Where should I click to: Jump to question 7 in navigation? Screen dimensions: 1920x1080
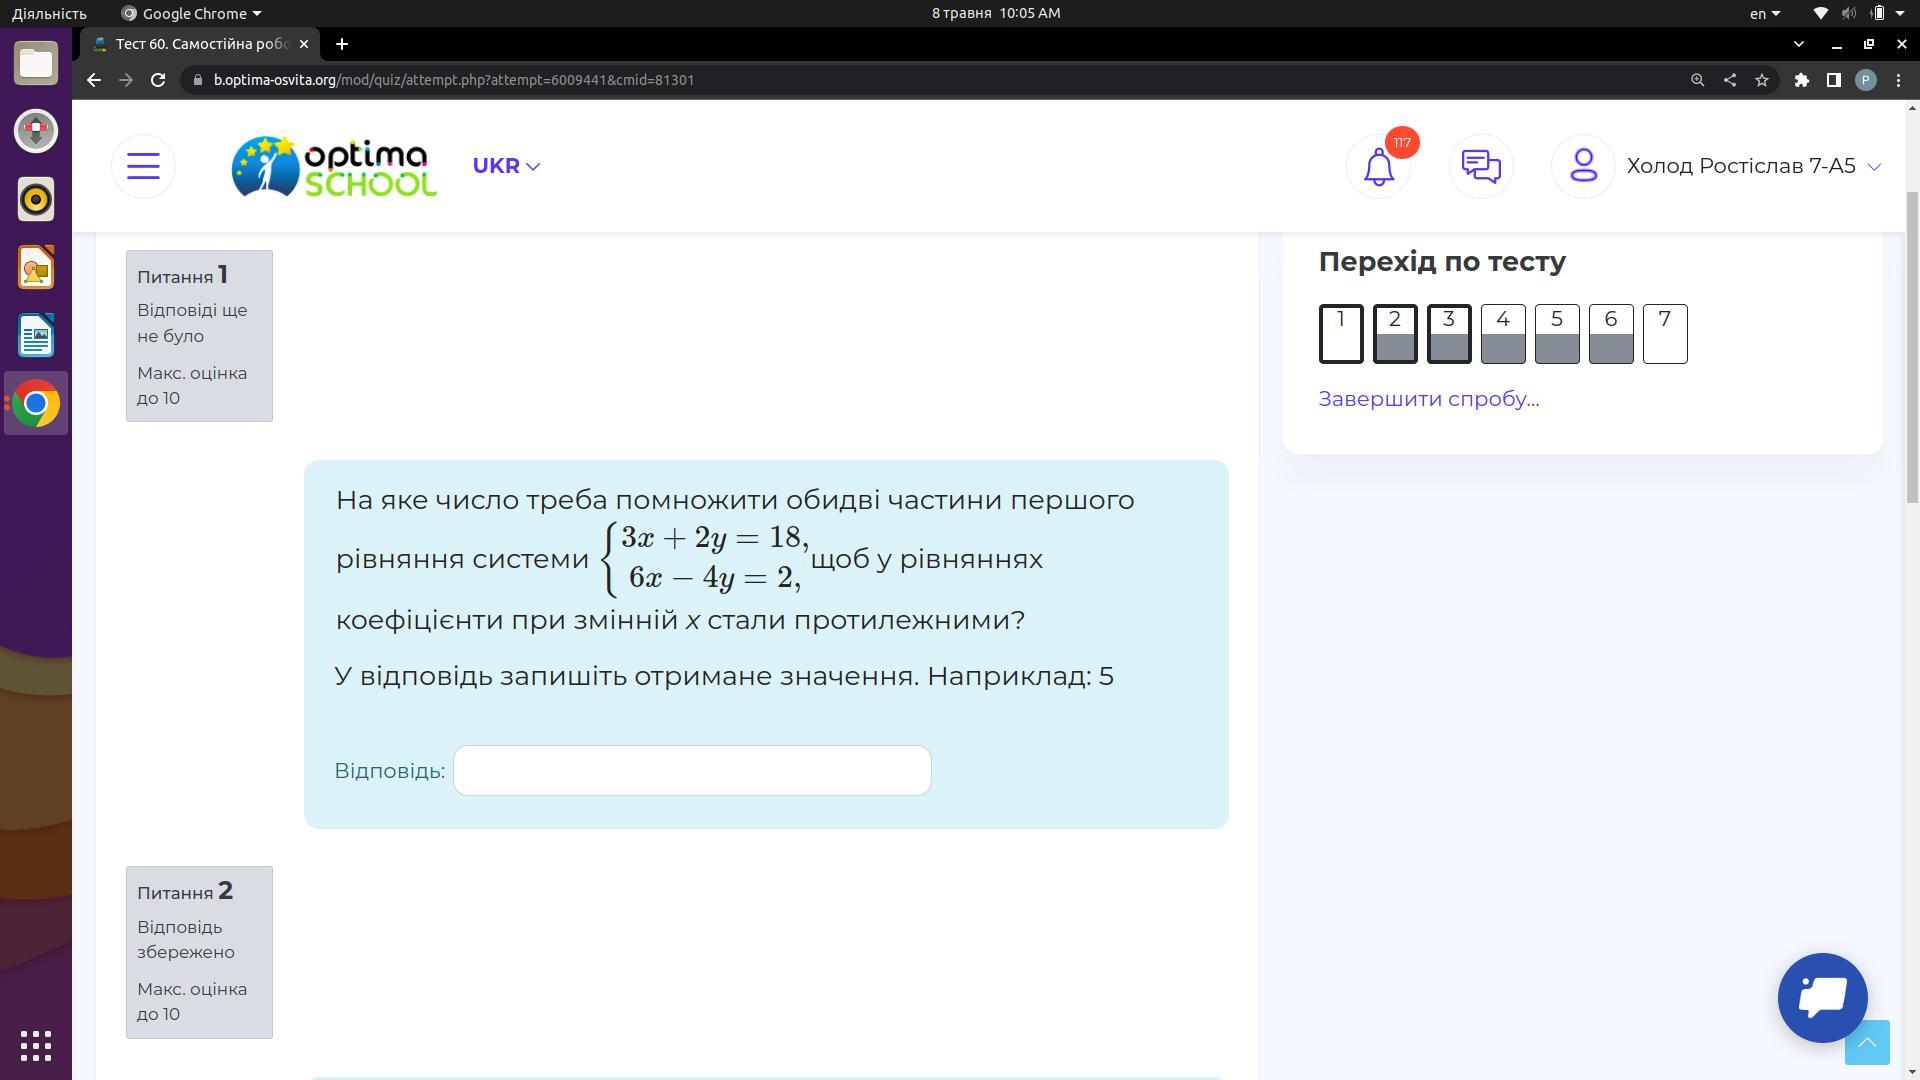click(x=1664, y=333)
